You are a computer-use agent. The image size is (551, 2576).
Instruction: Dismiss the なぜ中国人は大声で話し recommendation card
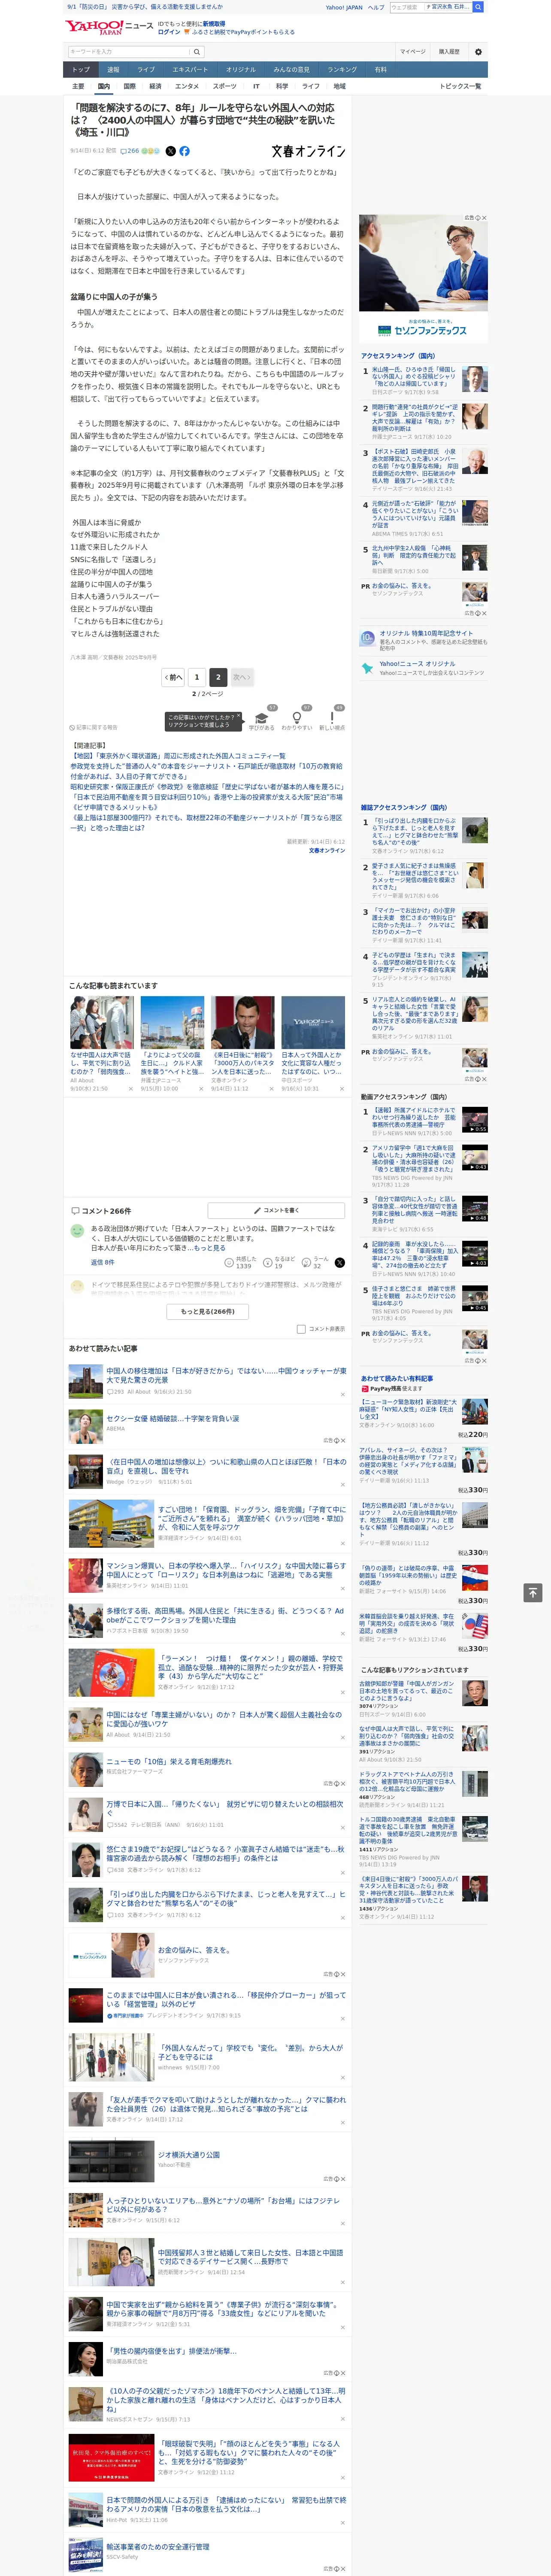pyautogui.click(x=131, y=1089)
